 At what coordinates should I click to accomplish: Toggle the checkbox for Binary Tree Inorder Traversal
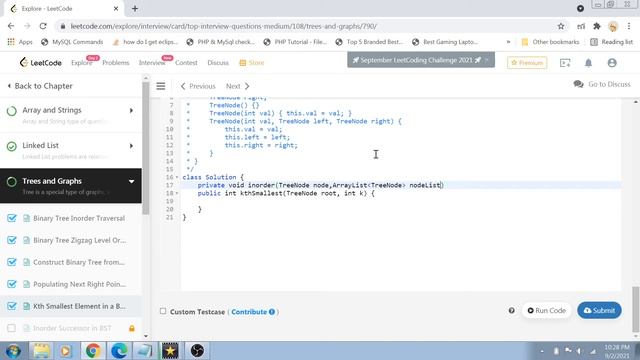click(x=12, y=218)
